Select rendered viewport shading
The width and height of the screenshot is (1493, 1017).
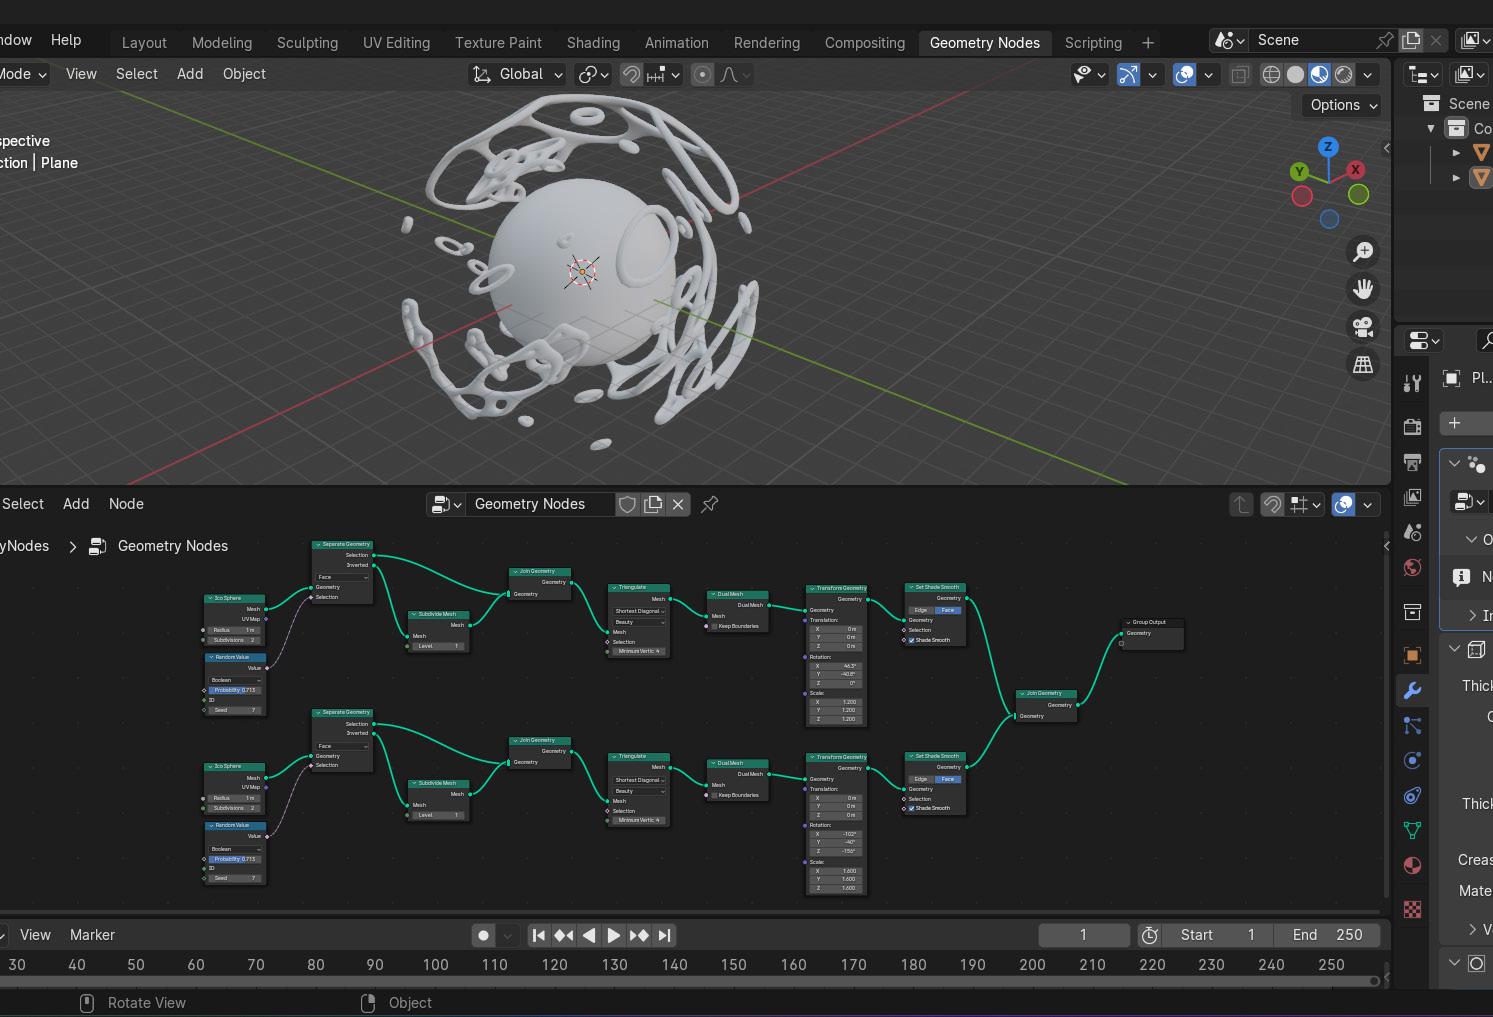(1344, 74)
